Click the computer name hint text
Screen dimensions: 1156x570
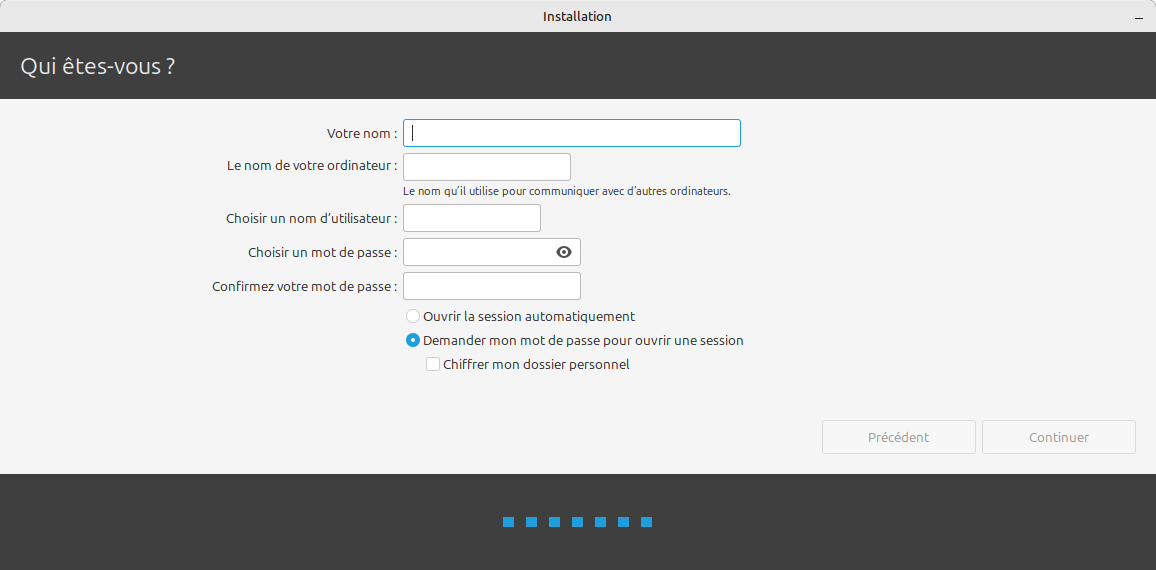(x=567, y=191)
